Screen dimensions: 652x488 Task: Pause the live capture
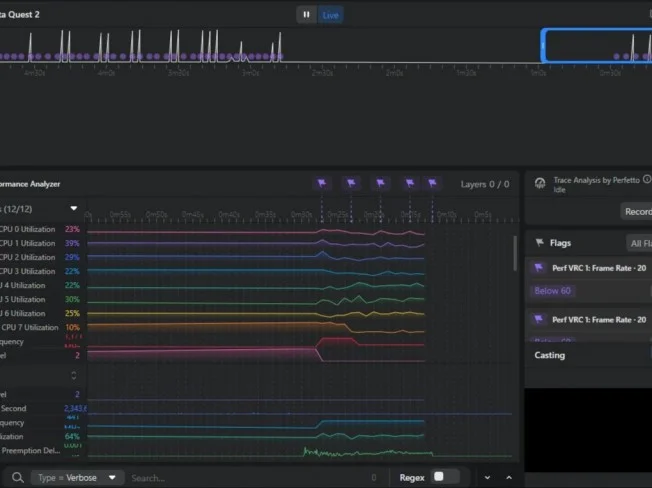click(306, 15)
